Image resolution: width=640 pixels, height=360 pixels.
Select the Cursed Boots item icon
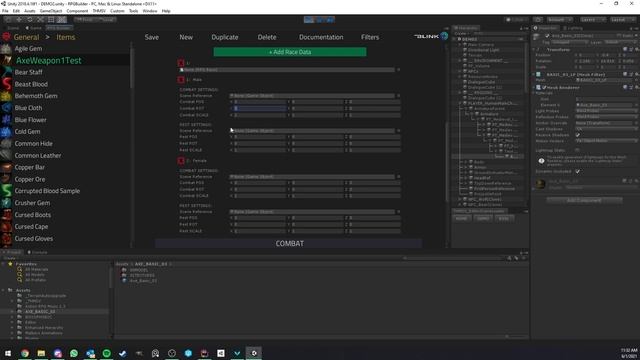pyautogui.click(x=6, y=214)
